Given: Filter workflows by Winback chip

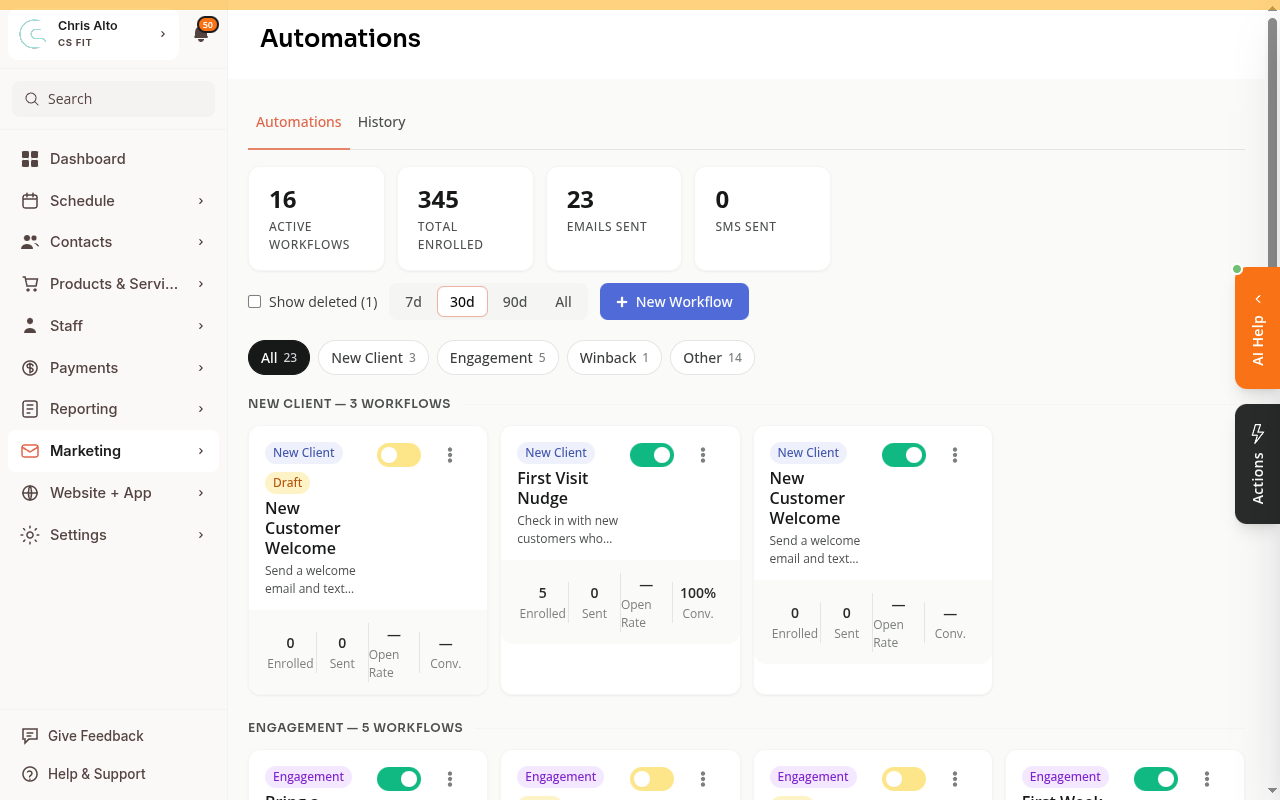Looking at the screenshot, I should click(x=614, y=358).
